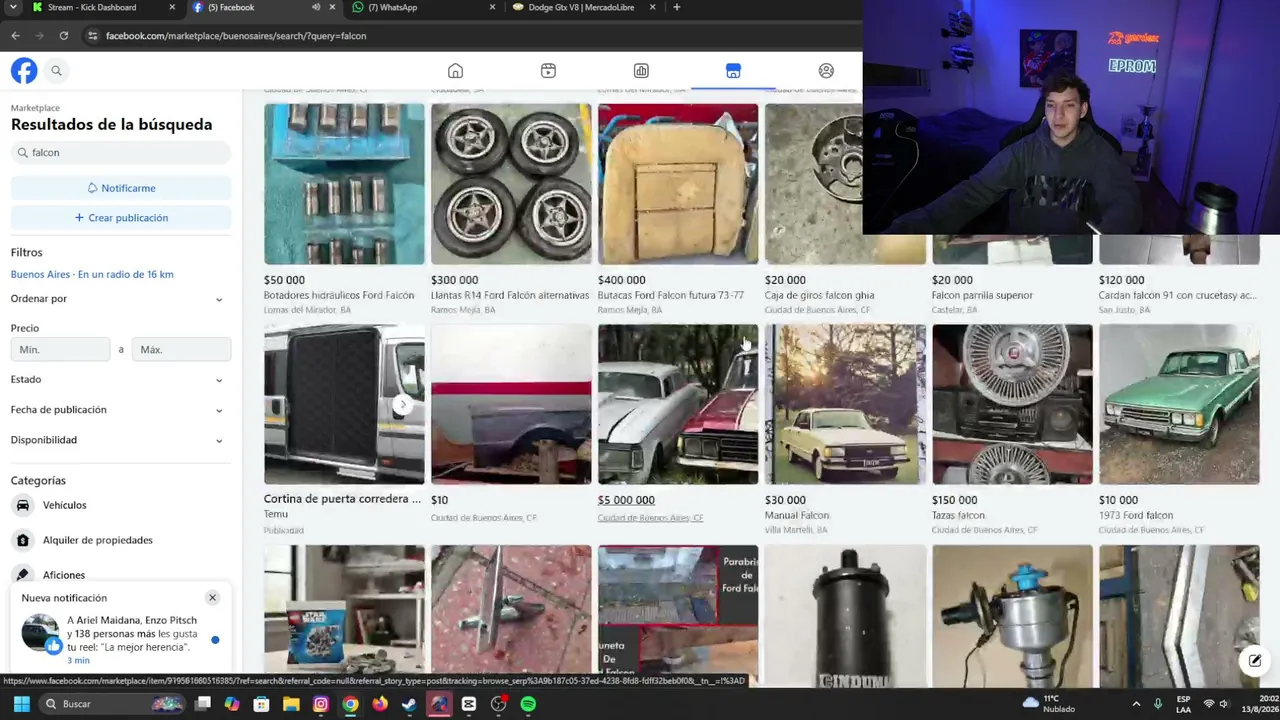
Task: Open the professional dashboard chart icon
Action: (641, 71)
